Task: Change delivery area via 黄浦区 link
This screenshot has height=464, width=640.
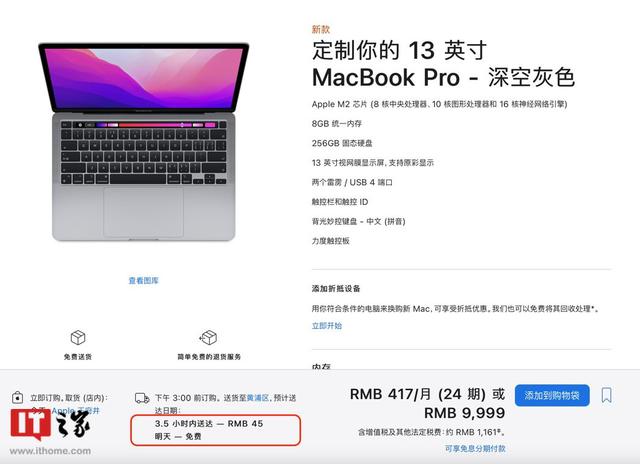Action: [x=258, y=397]
